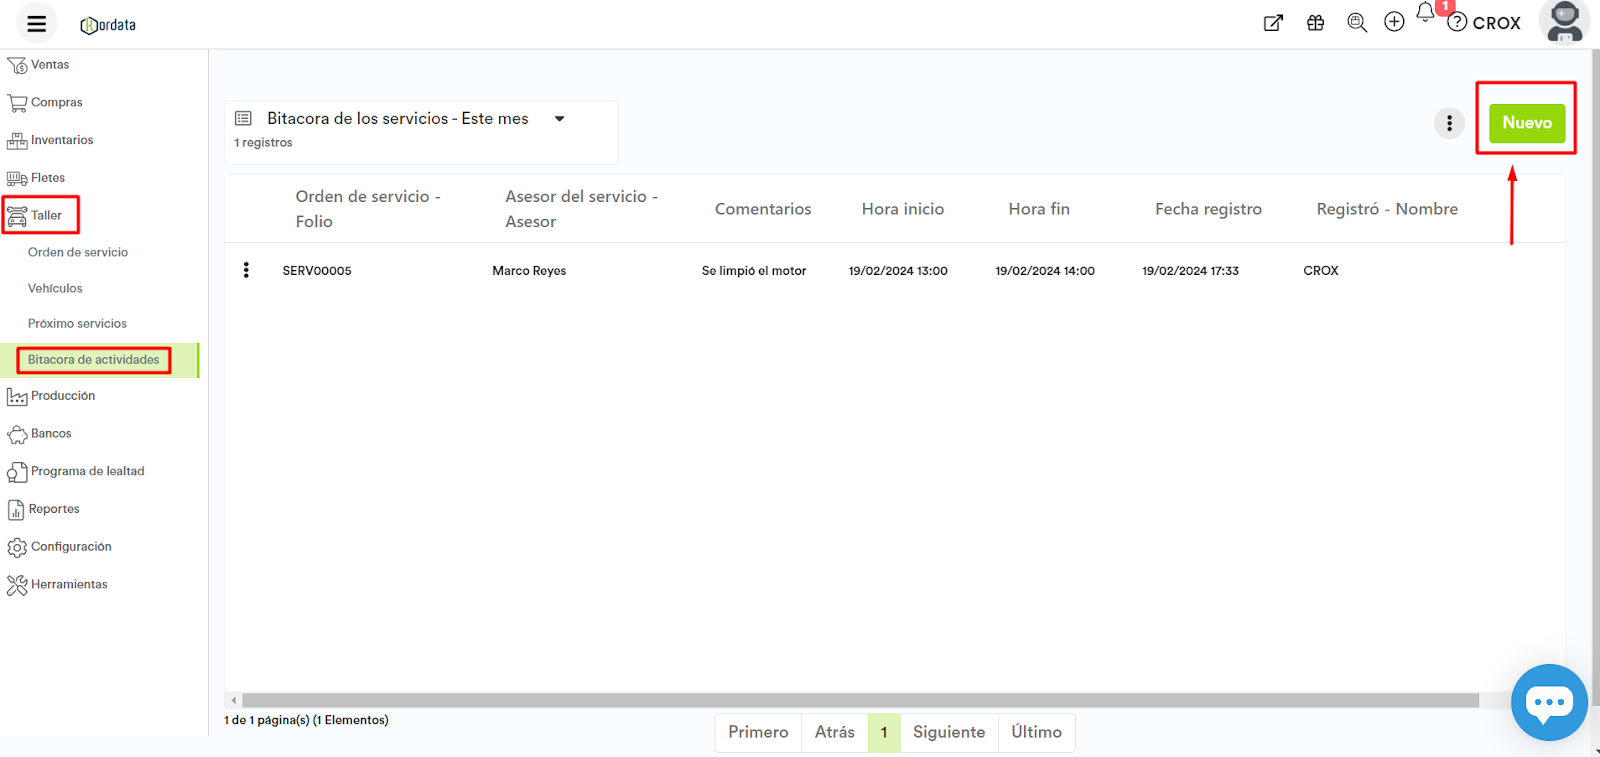Open the hamburger menu icon
The image size is (1600, 757).
click(37, 24)
